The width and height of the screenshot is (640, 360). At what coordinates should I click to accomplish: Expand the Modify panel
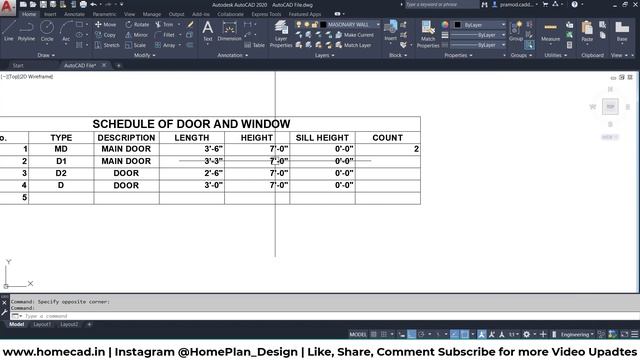tap(144, 55)
